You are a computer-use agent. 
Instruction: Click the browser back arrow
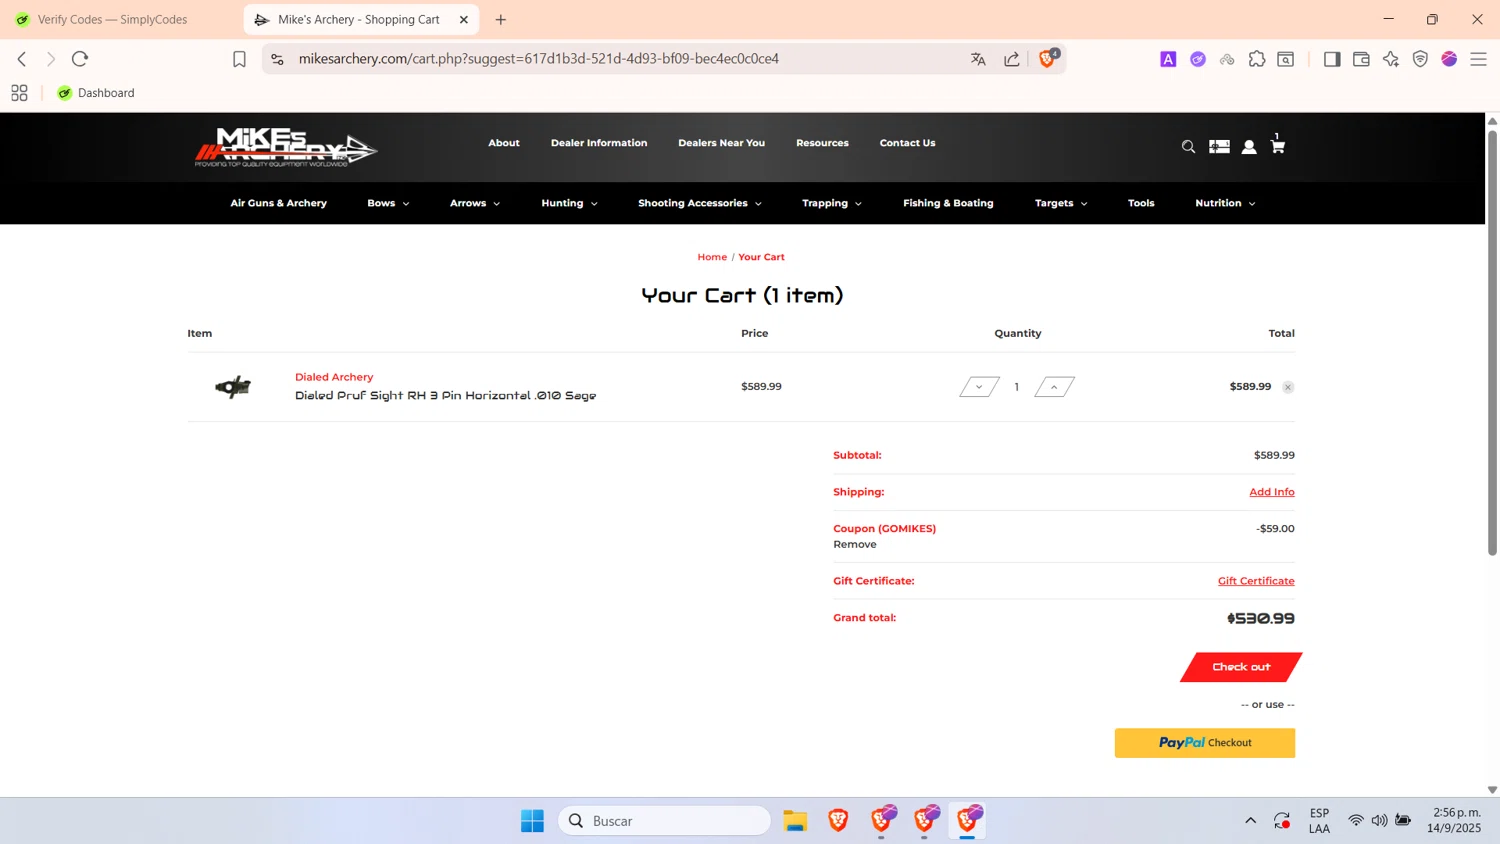22,59
